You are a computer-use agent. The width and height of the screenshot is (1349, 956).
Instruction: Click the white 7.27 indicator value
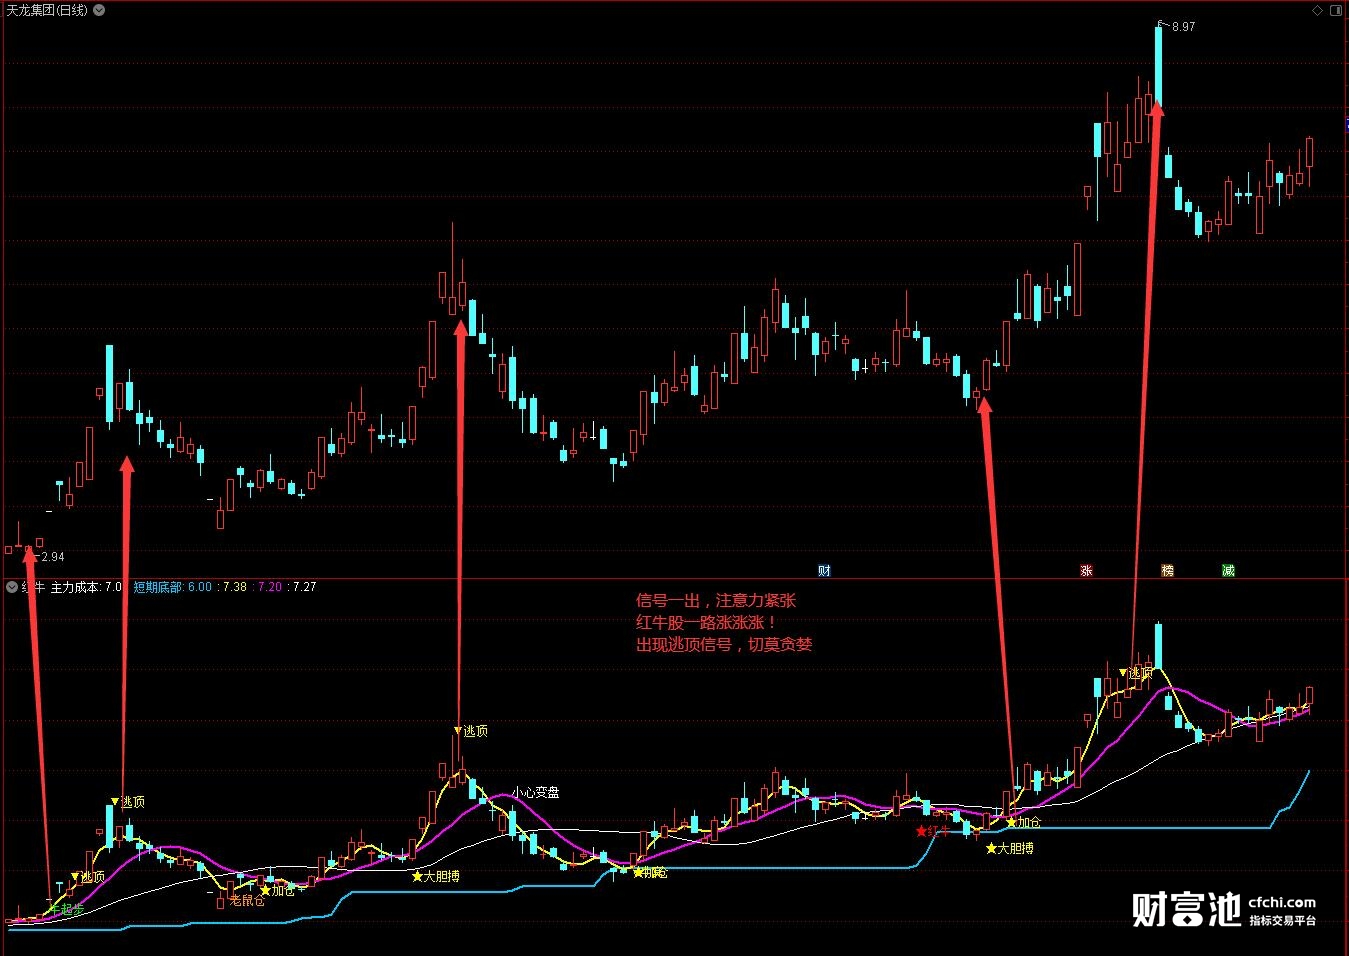click(x=304, y=587)
